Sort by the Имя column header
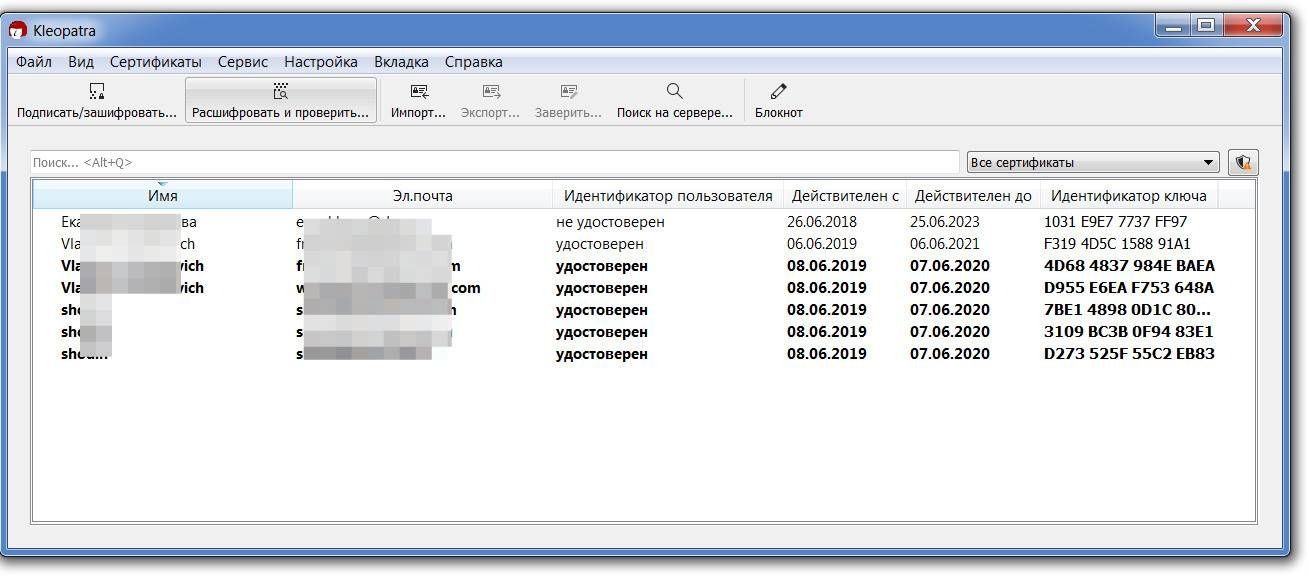 pos(163,195)
